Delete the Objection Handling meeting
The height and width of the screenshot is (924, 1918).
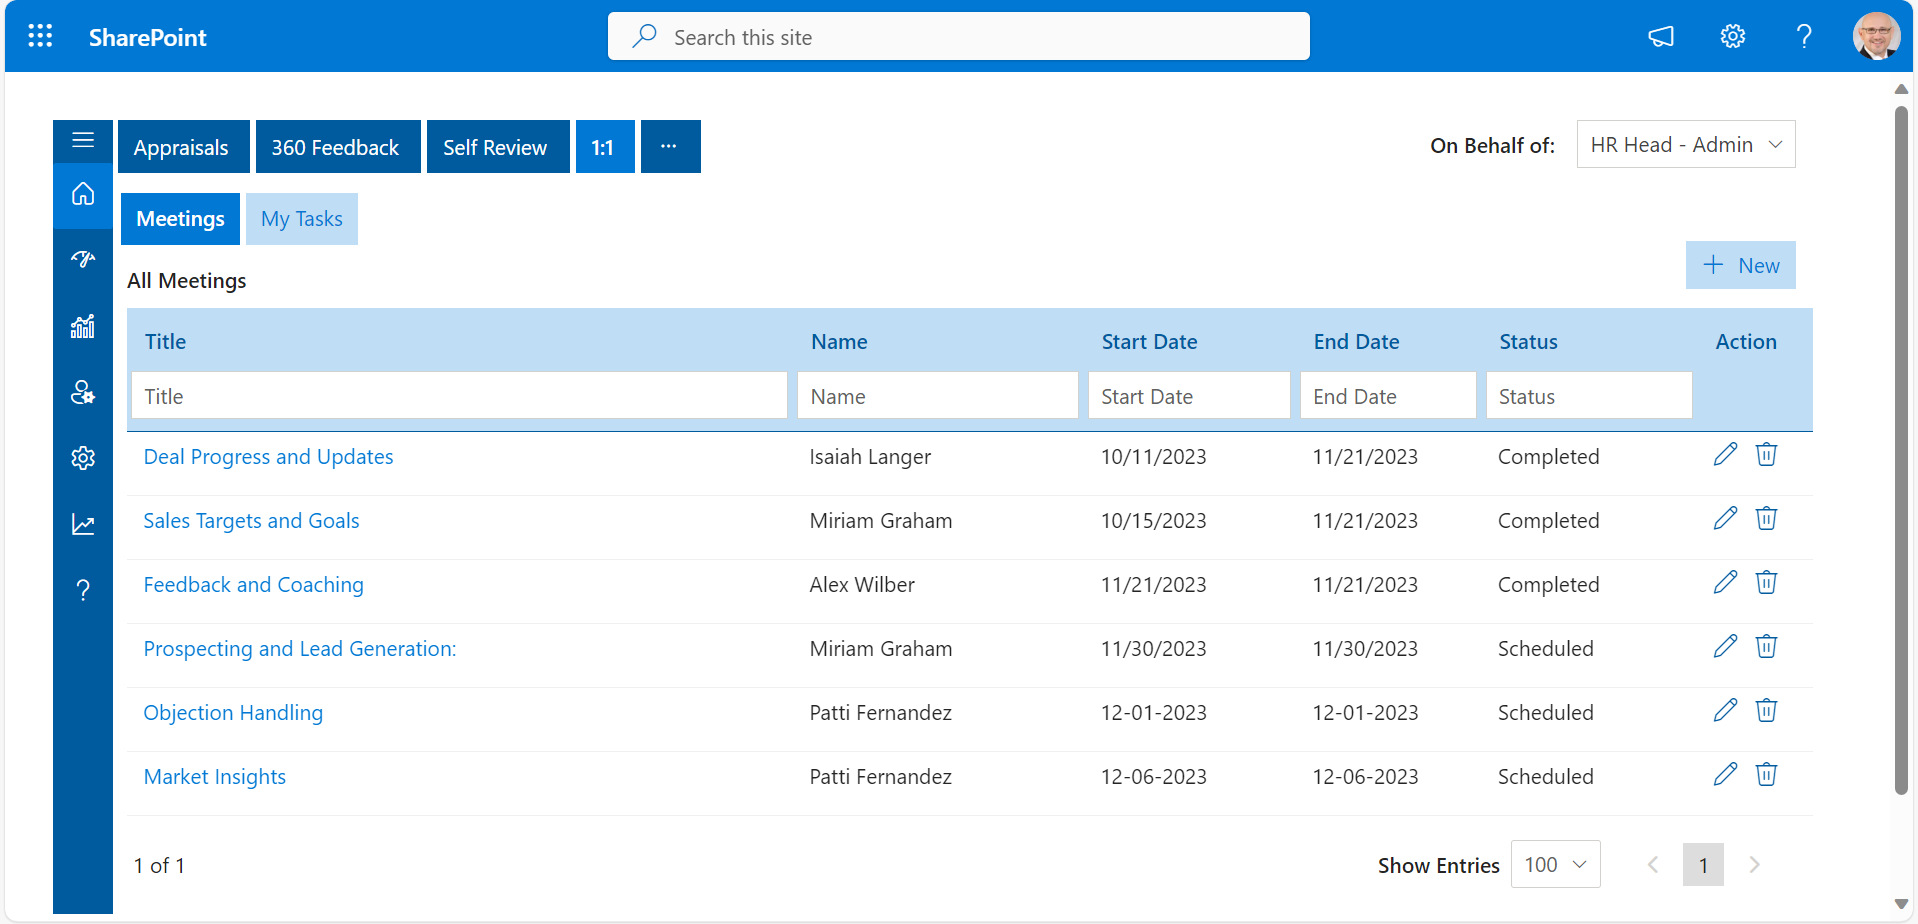(1767, 710)
